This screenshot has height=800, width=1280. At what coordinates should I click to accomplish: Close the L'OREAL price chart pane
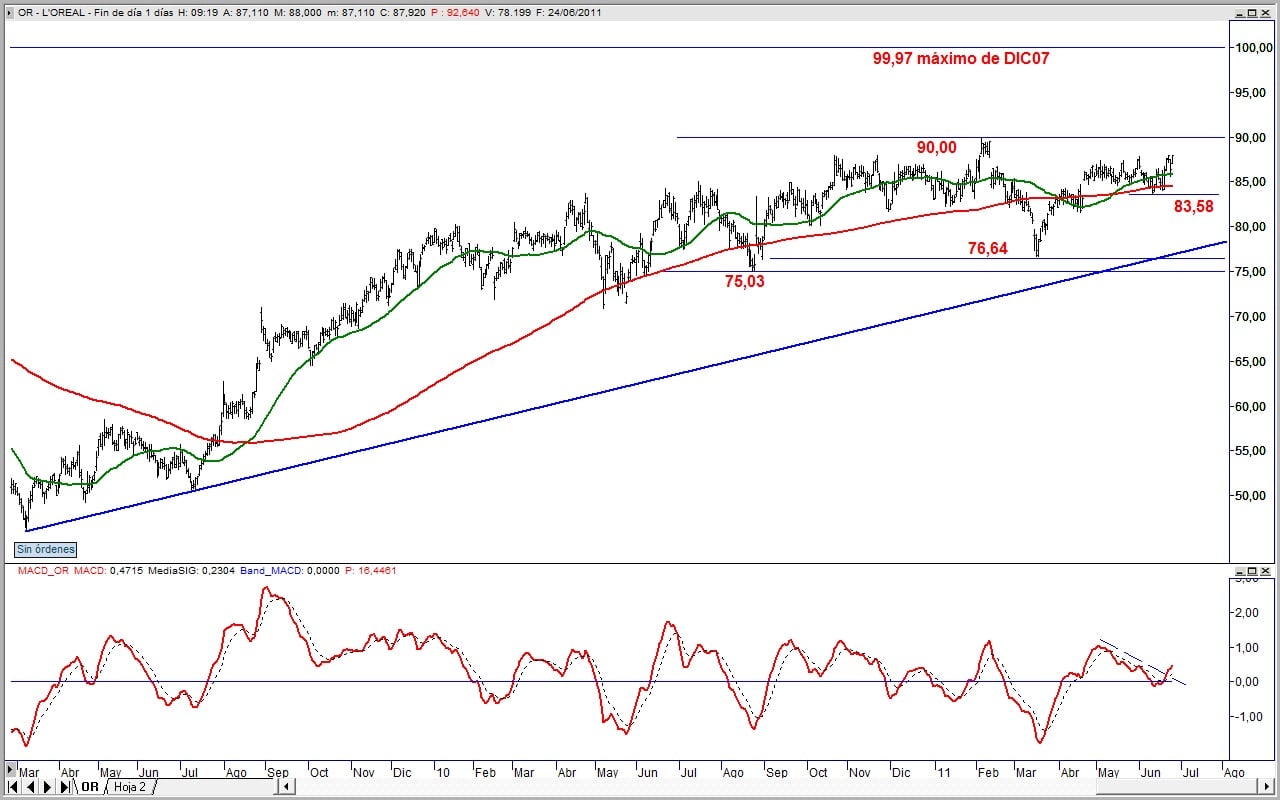pos(1266,12)
